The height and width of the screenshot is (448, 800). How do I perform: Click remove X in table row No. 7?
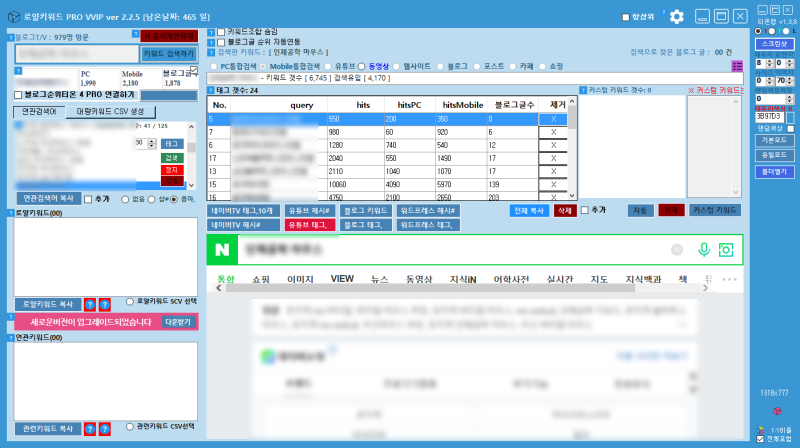click(553, 132)
